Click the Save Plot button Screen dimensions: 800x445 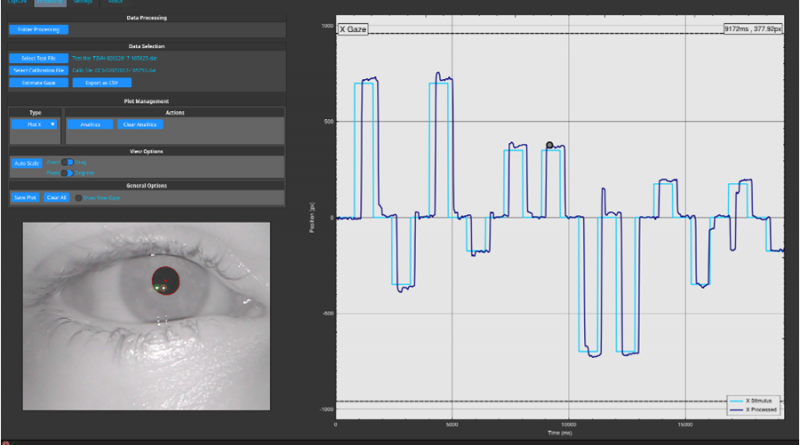(26, 198)
